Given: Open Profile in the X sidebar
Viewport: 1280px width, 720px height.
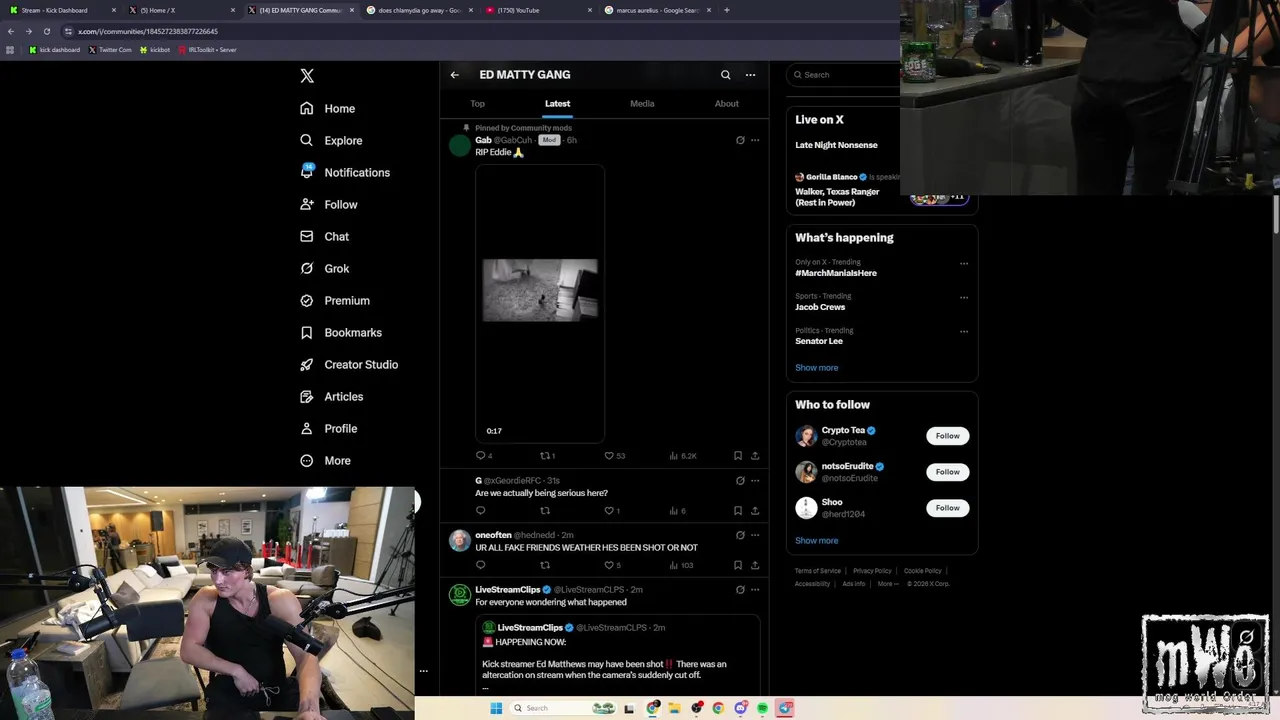Looking at the screenshot, I should [x=328, y=428].
